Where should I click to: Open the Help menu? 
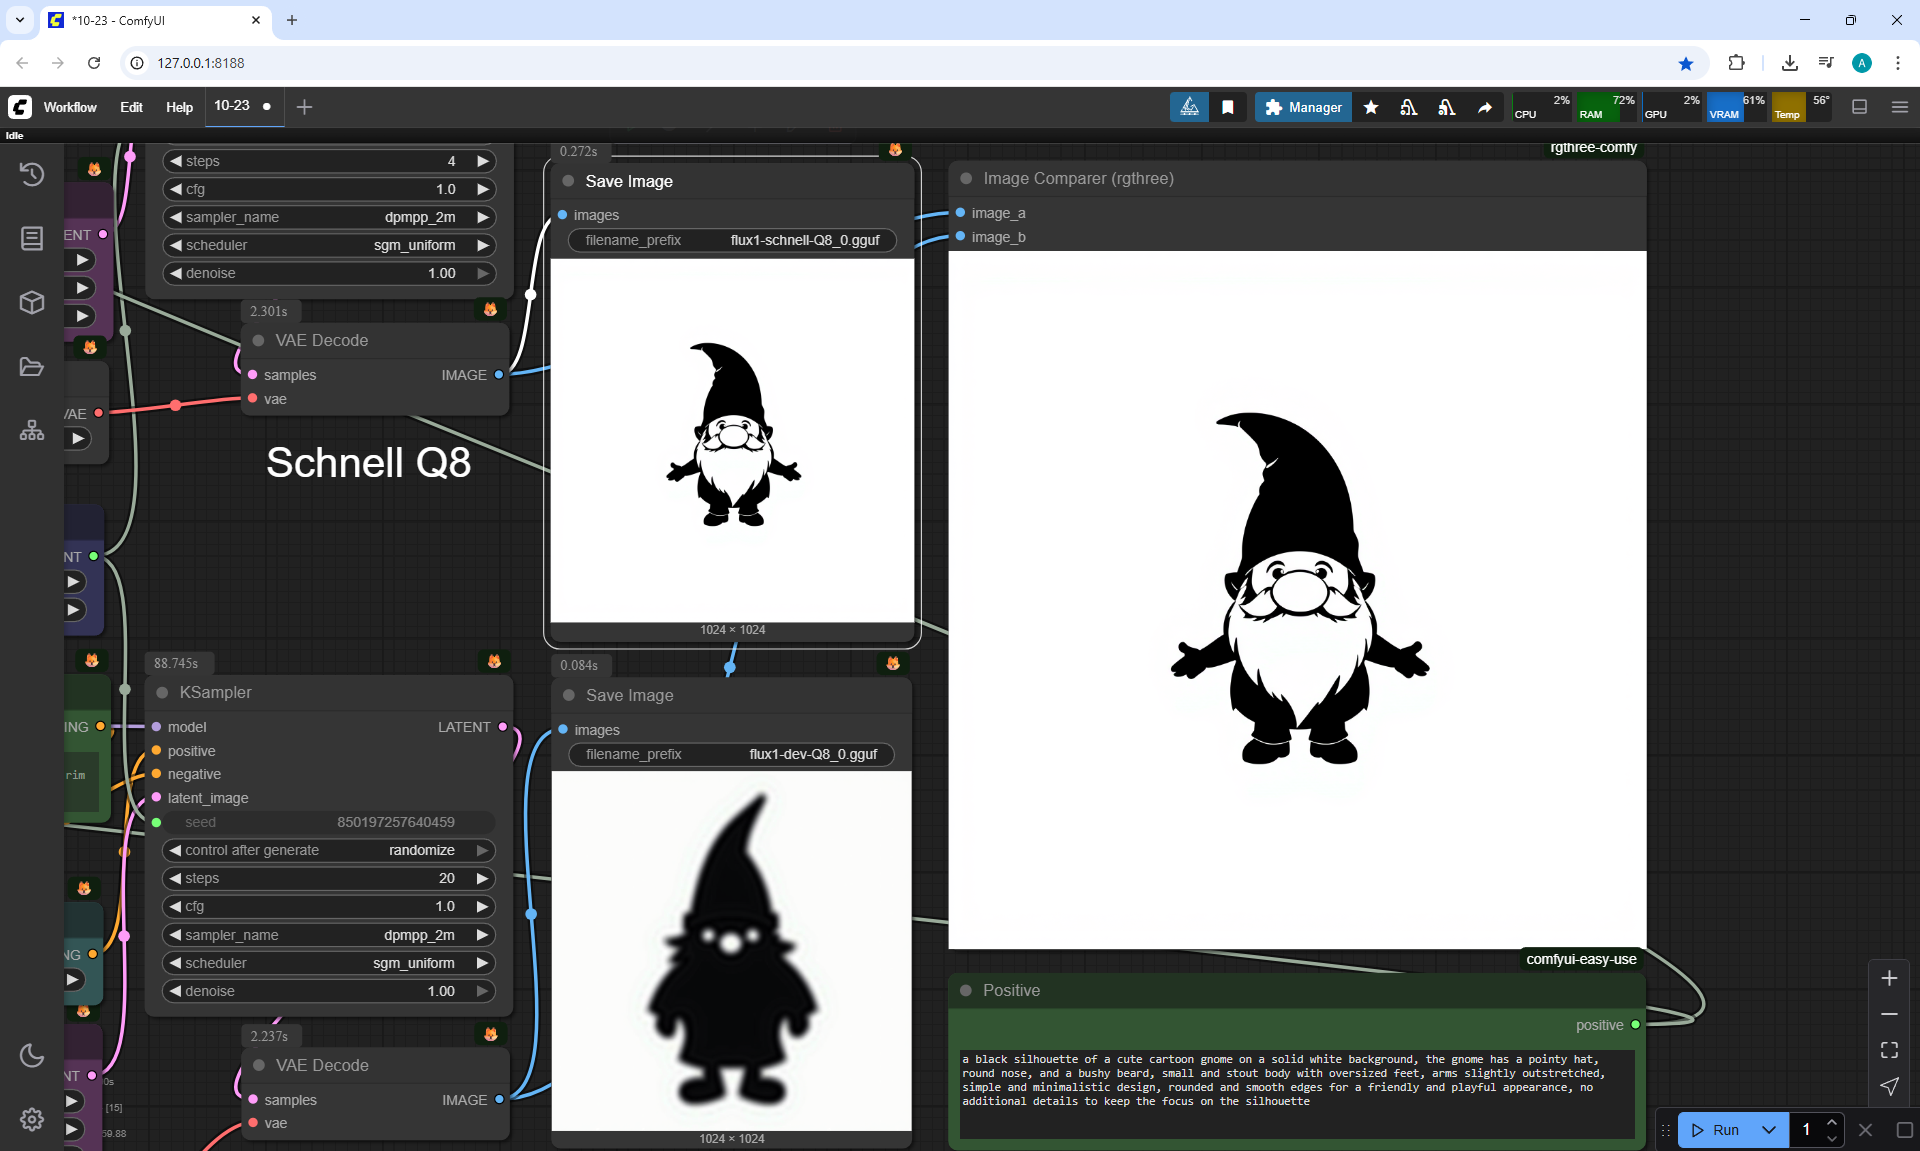179,107
